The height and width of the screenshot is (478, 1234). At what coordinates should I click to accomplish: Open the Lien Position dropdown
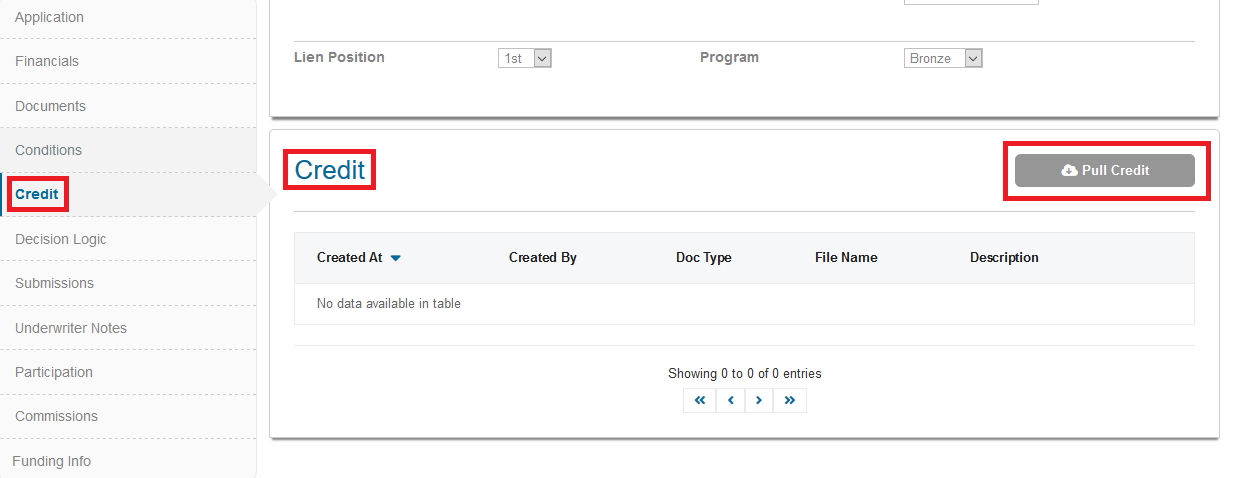525,58
